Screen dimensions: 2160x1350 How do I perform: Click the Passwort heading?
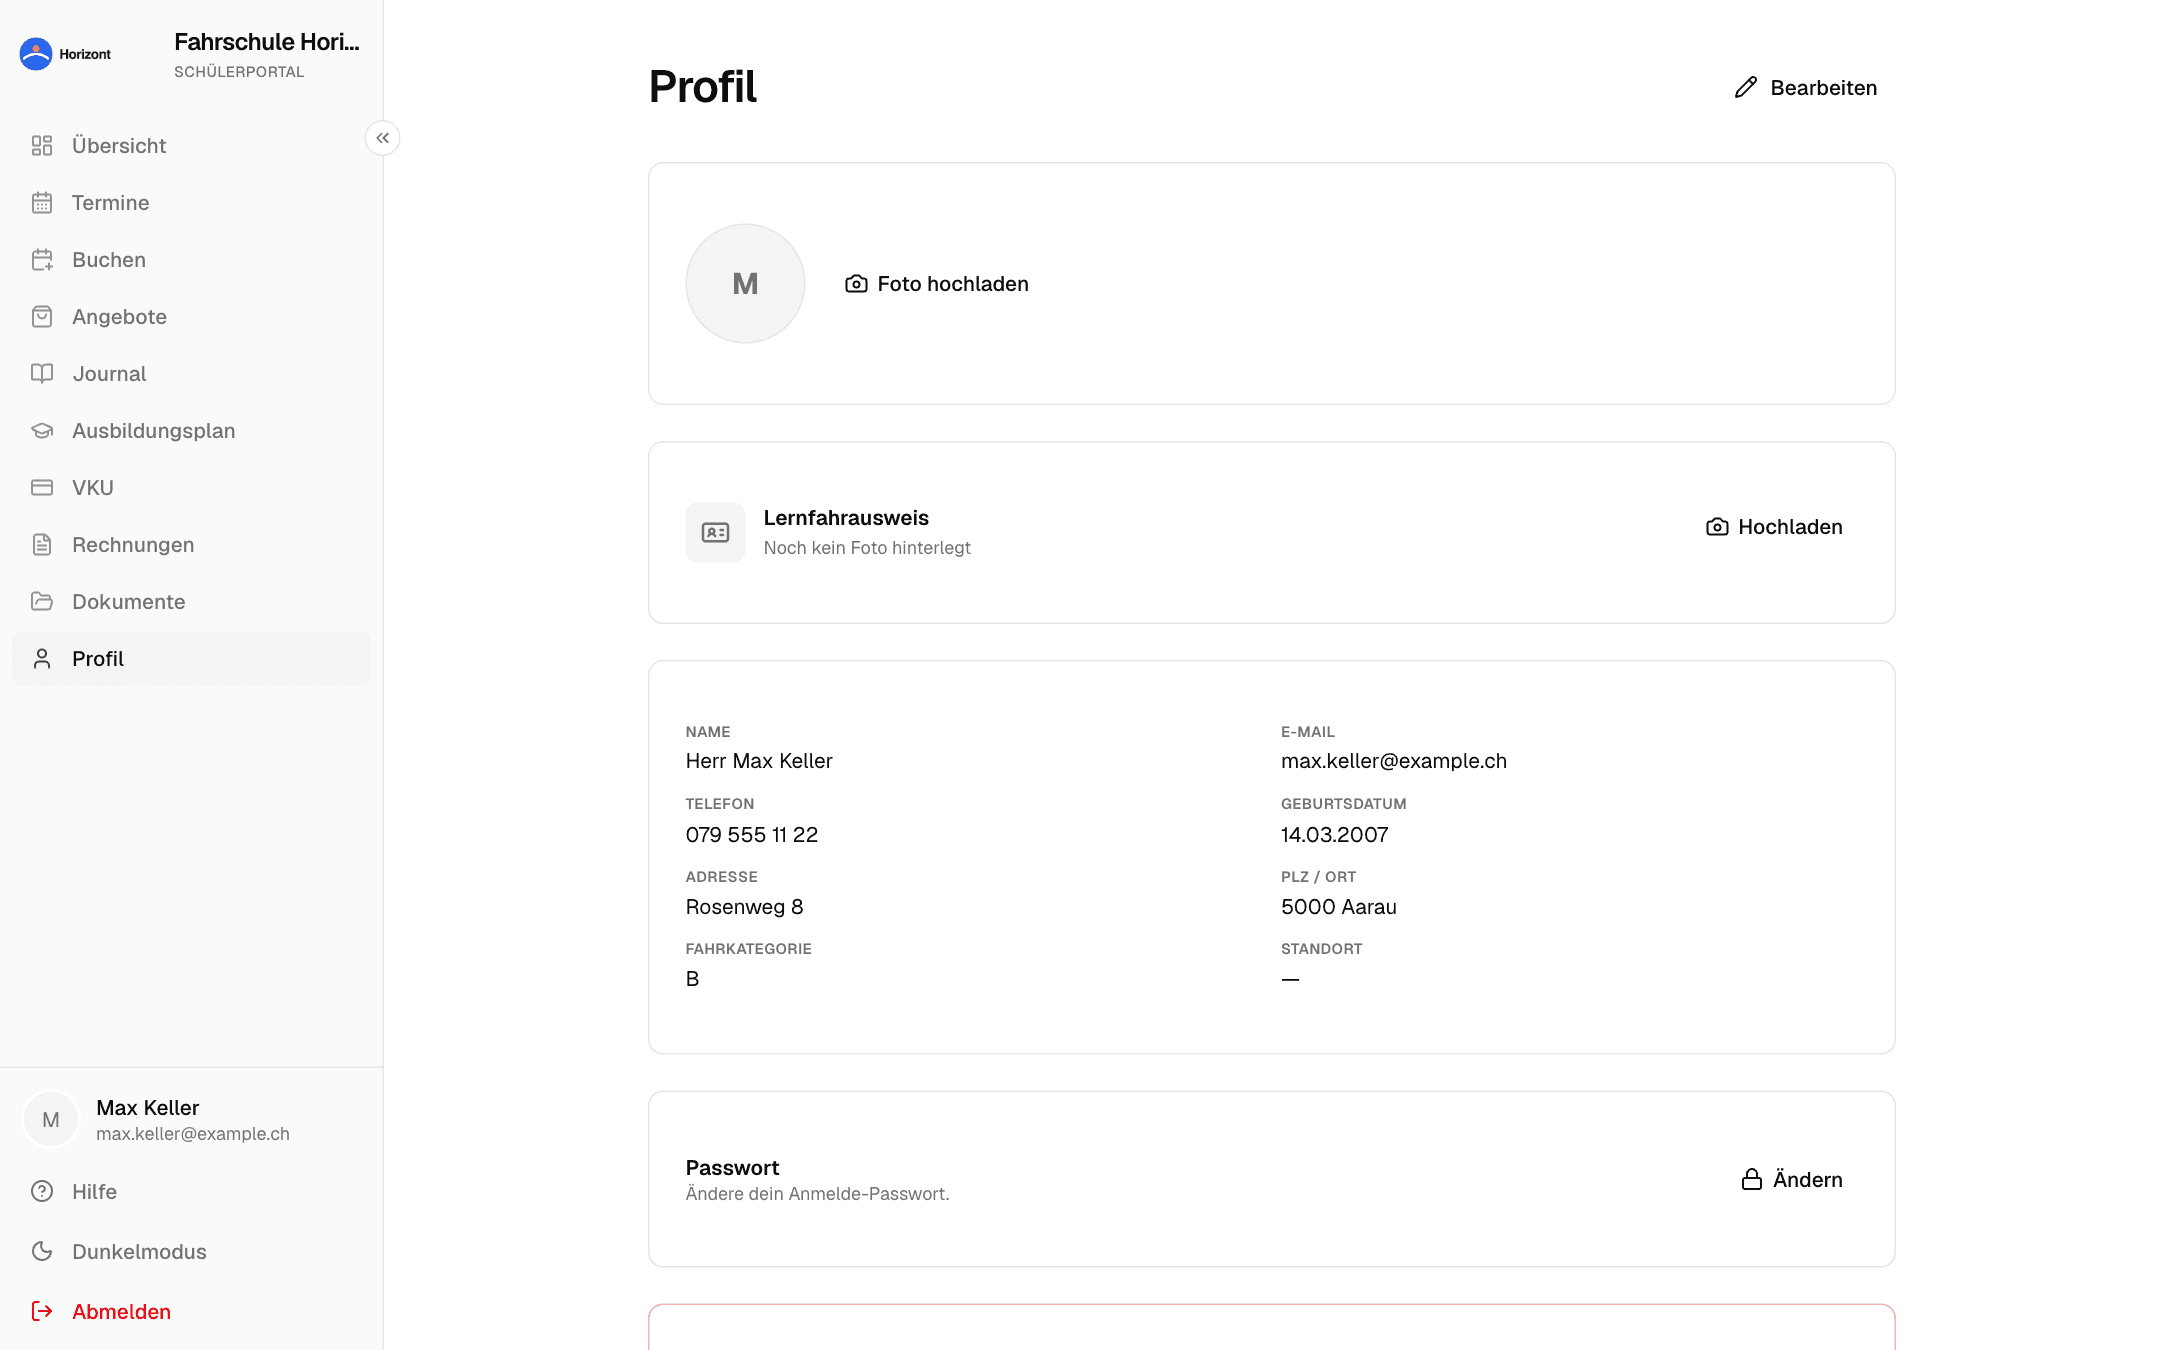tap(732, 1168)
